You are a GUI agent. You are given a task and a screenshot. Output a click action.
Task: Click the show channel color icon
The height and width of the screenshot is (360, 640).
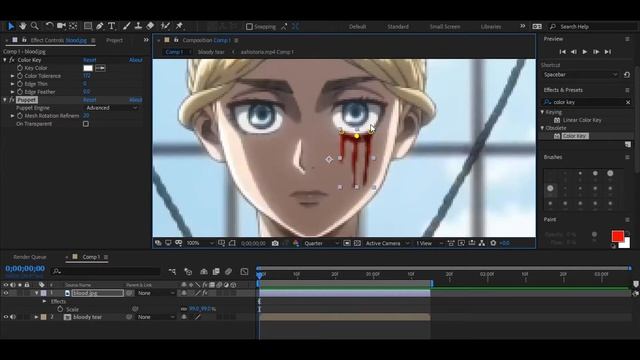[x=296, y=243]
